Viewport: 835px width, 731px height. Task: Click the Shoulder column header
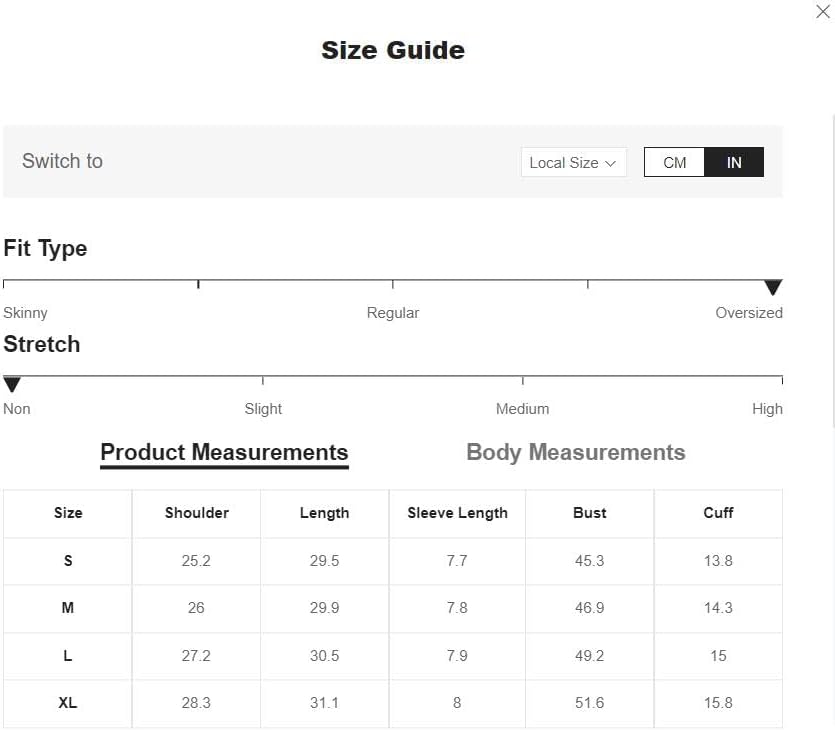click(197, 513)
